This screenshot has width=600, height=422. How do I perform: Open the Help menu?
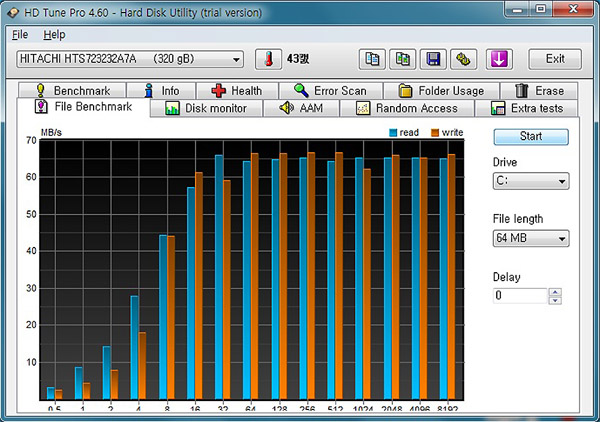tap(54, 35)
